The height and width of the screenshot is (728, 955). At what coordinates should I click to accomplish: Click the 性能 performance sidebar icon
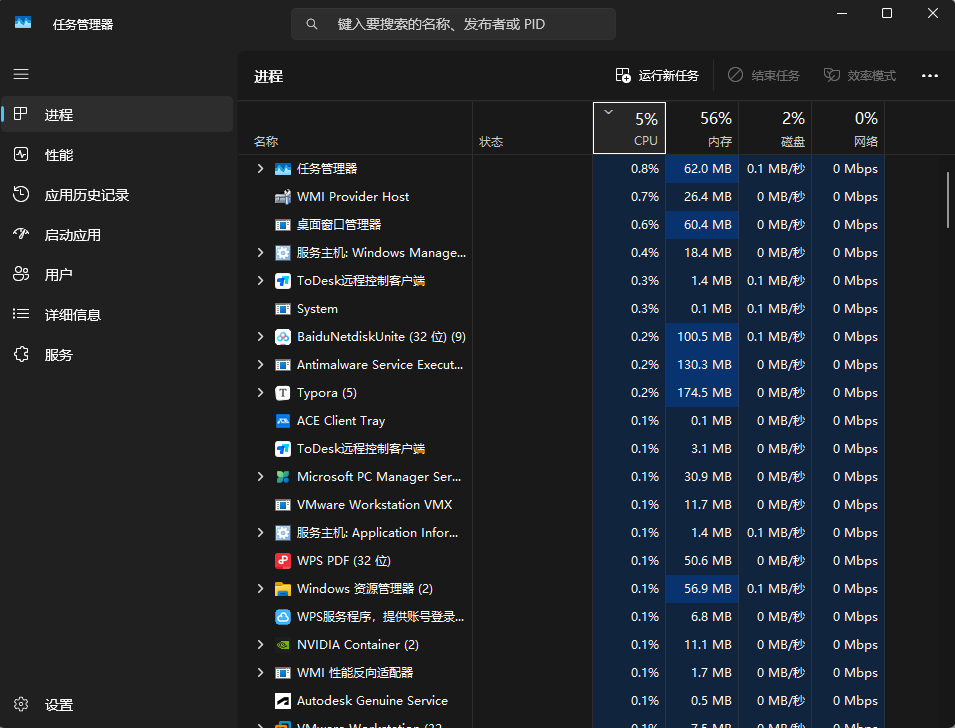point(21,154)
